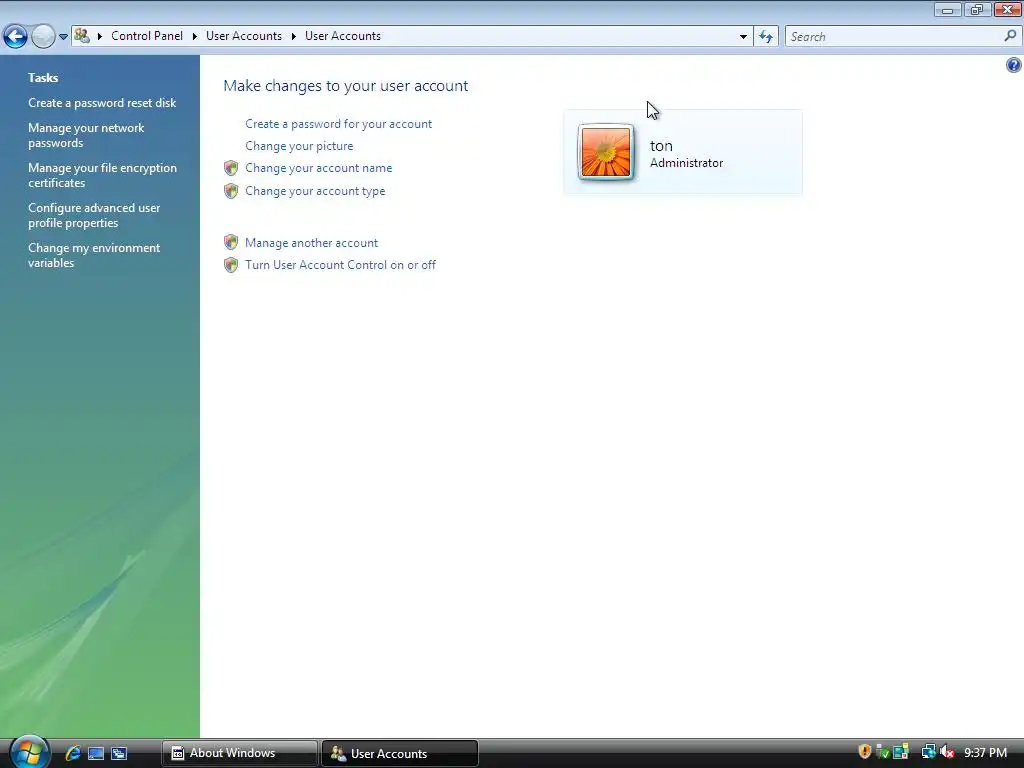
Task: Click shield icon beside Manage another account
Action: tap(231, 242)
